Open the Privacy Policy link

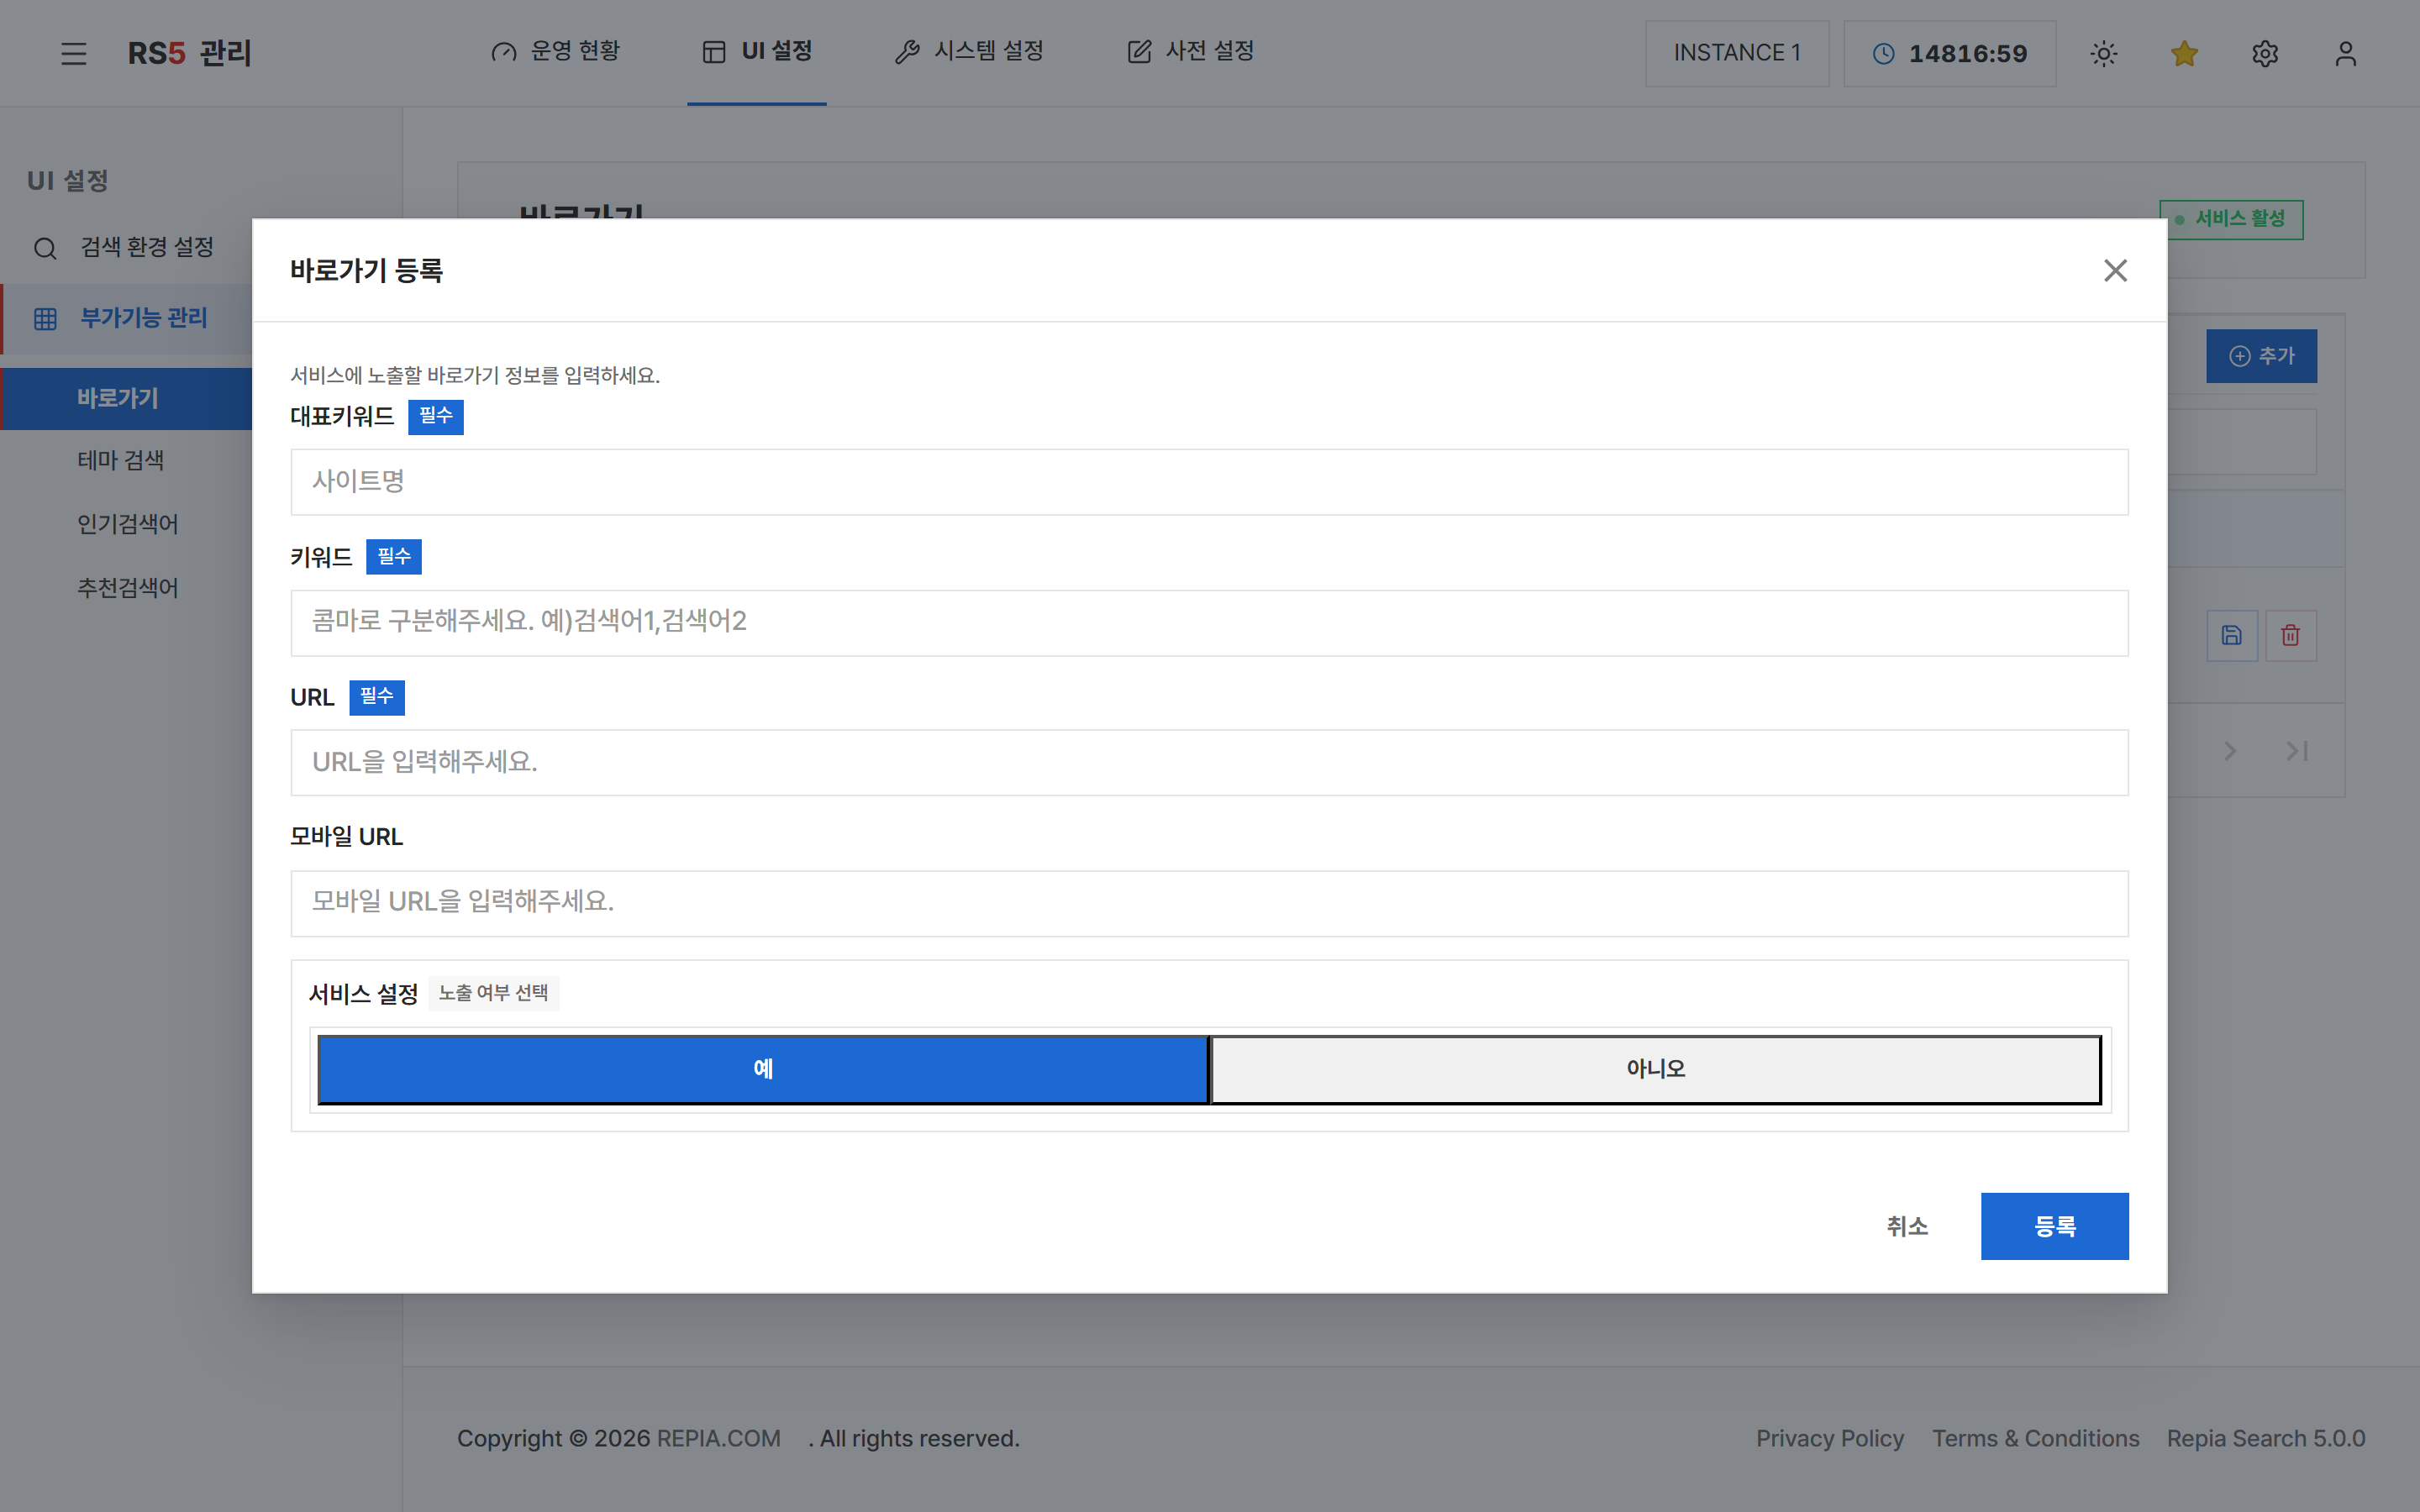tap(1829, 1438)
